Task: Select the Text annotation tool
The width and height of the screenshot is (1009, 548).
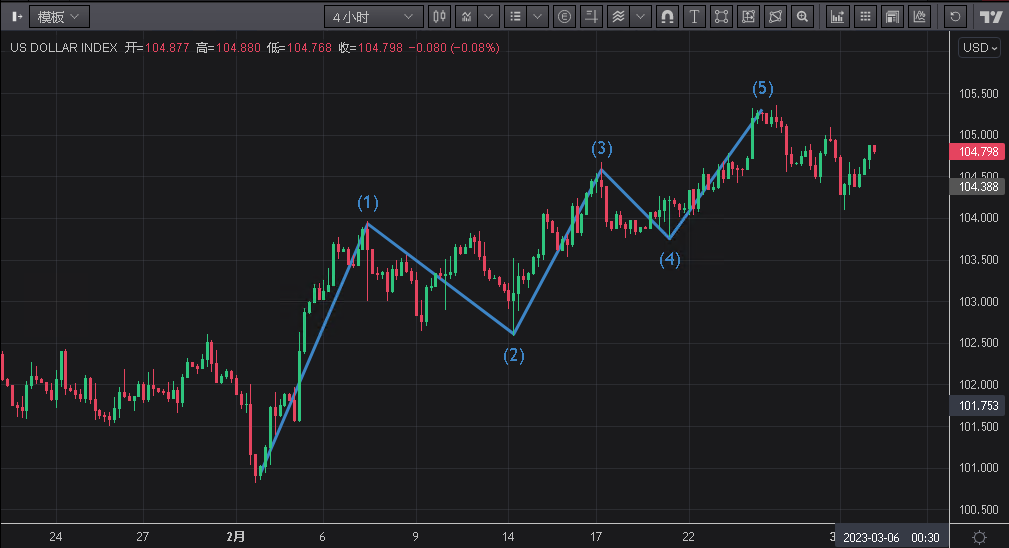Action: 694,17
